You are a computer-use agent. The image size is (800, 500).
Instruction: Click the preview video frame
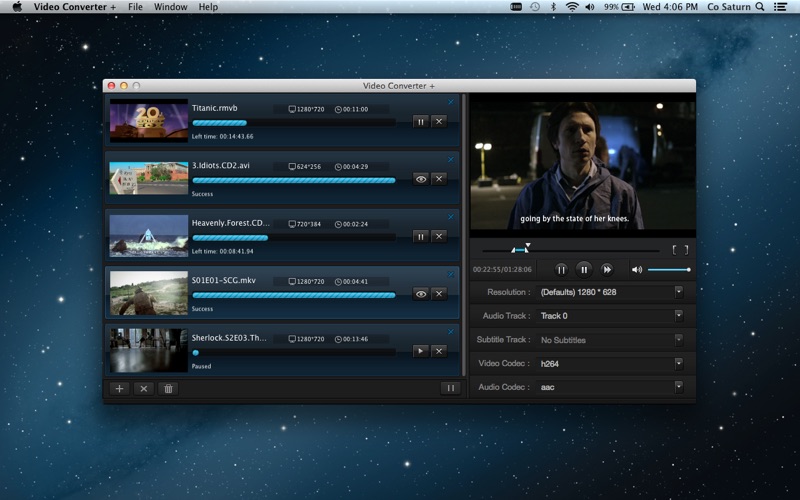[582, 166]
